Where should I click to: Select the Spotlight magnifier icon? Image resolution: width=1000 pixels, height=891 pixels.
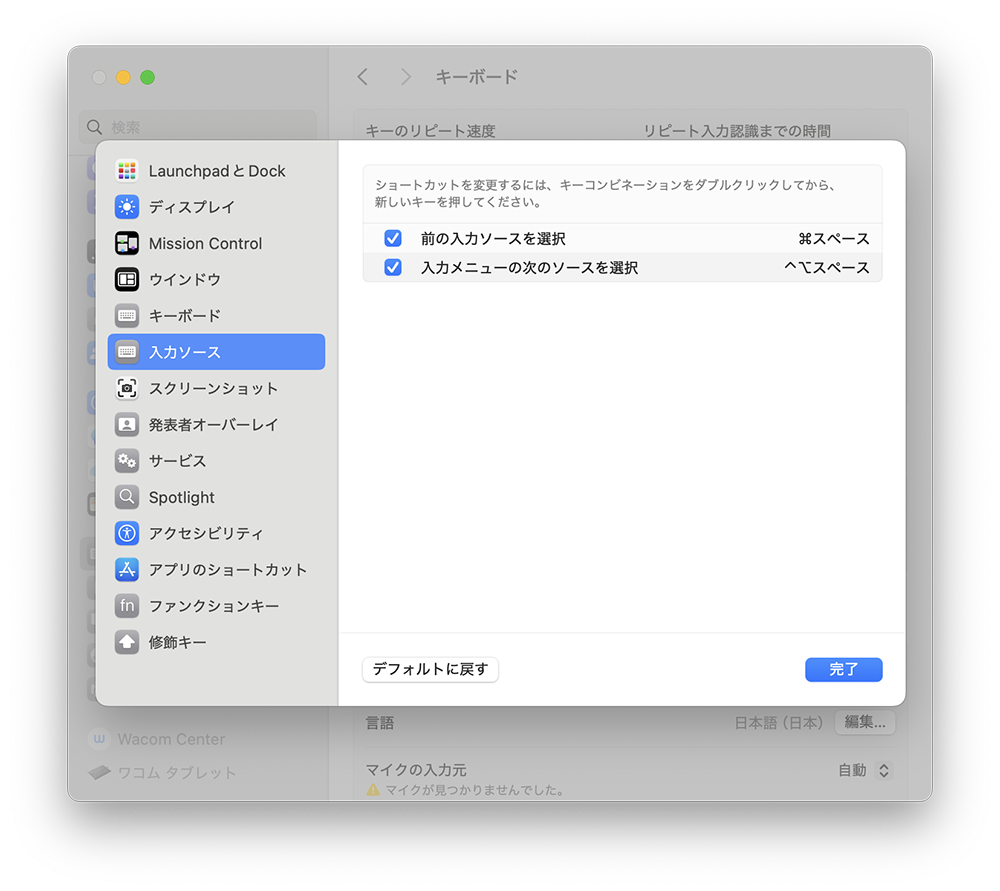(127, 497)
